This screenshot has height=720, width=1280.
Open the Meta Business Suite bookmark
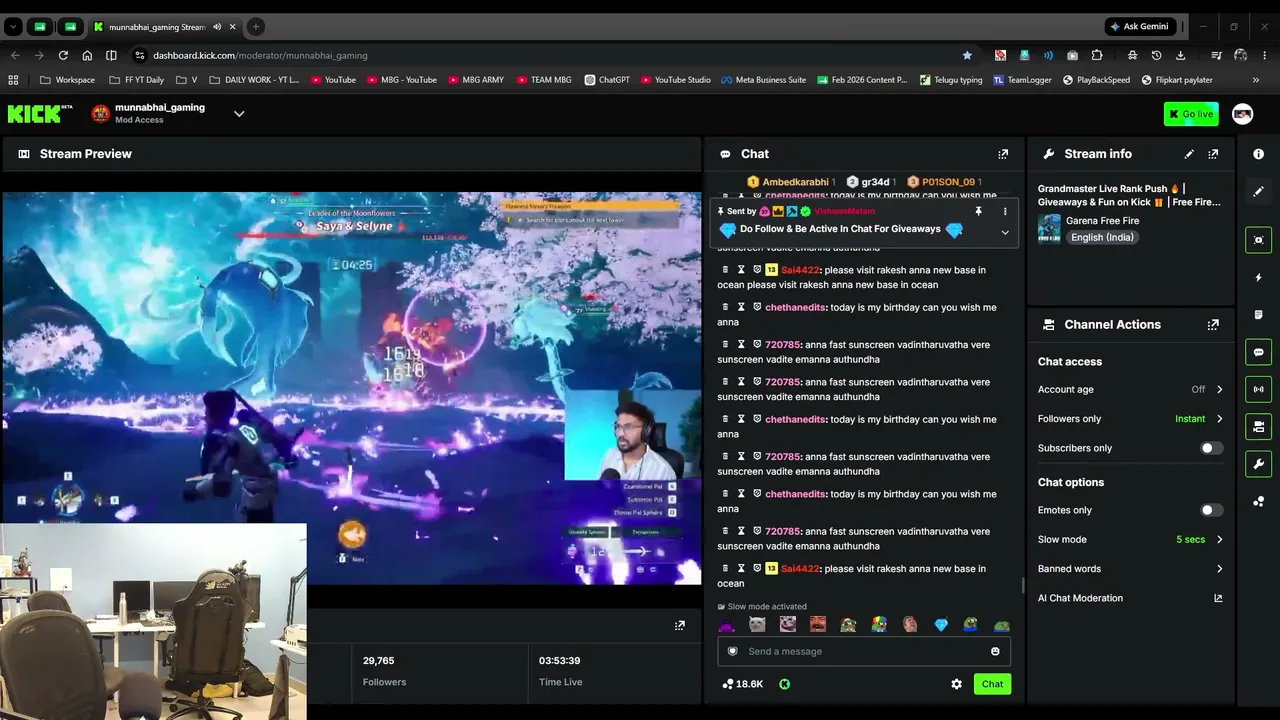(763, 80)
